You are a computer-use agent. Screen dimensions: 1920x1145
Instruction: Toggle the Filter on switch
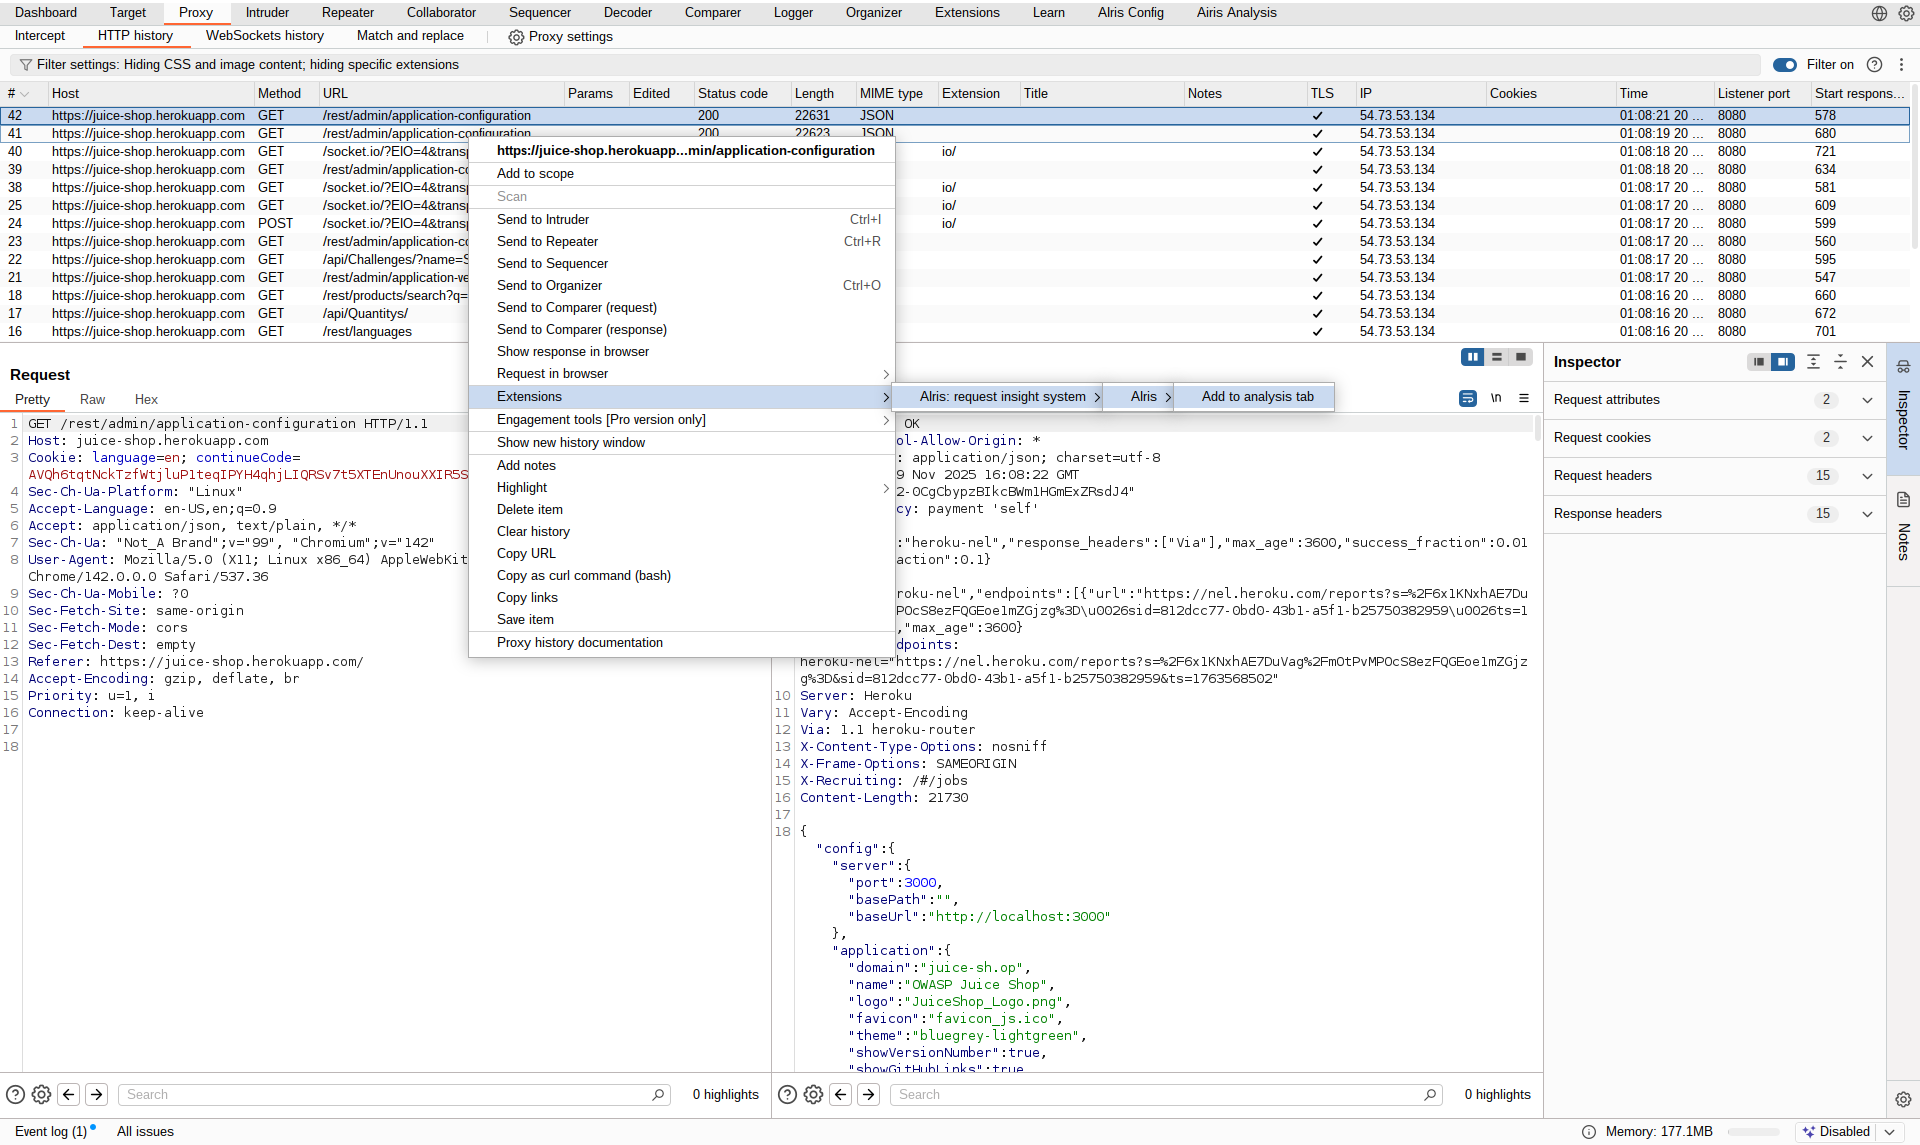click(x=1784, y=65)
